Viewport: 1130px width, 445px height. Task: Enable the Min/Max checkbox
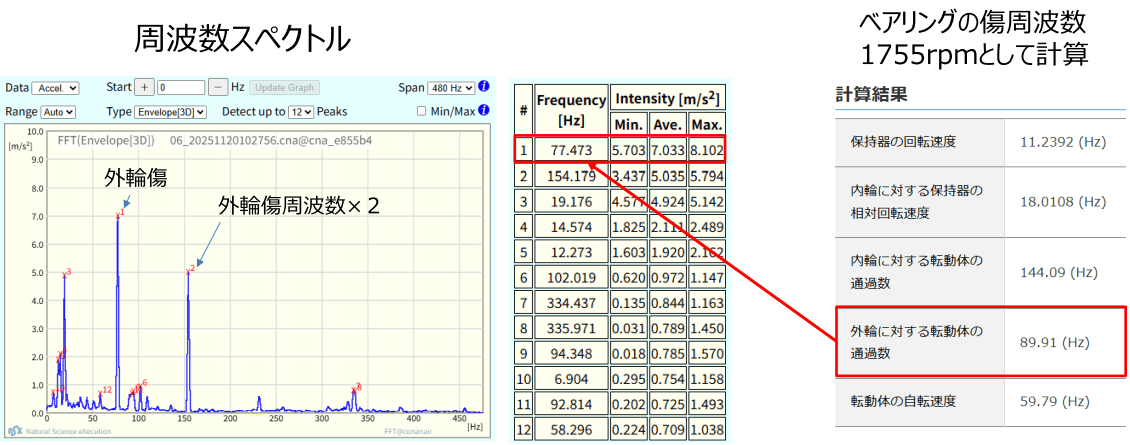pos(421,111)
